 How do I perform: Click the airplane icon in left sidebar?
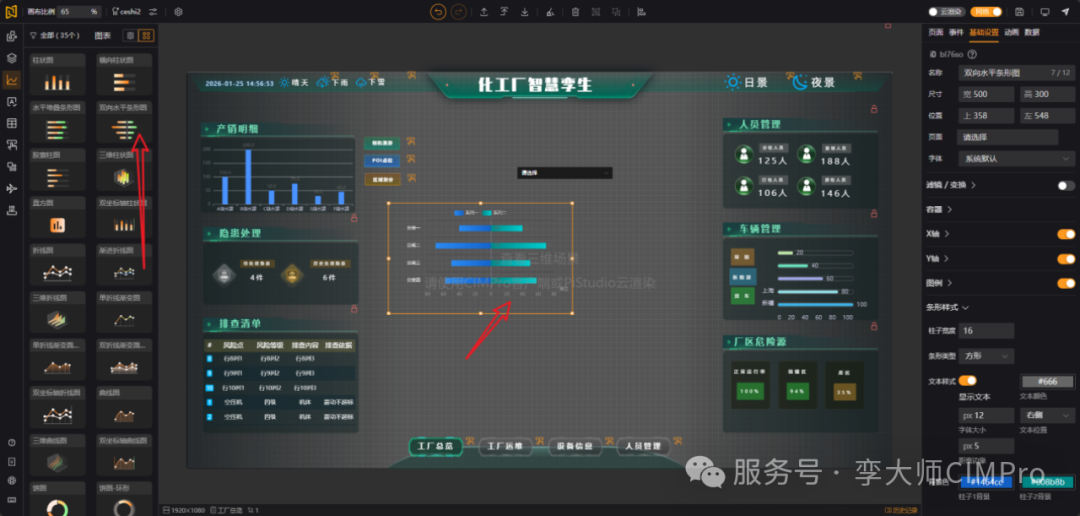click(12, 188)
